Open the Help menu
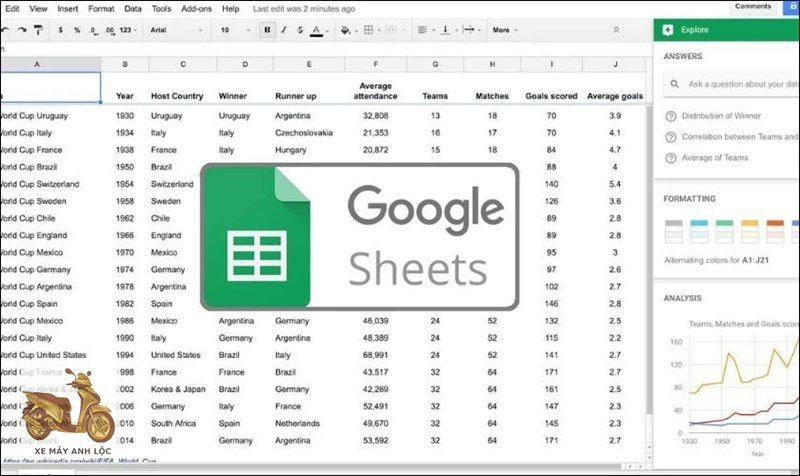The height and width of the screenshot is (476, 800). (231, 9)
